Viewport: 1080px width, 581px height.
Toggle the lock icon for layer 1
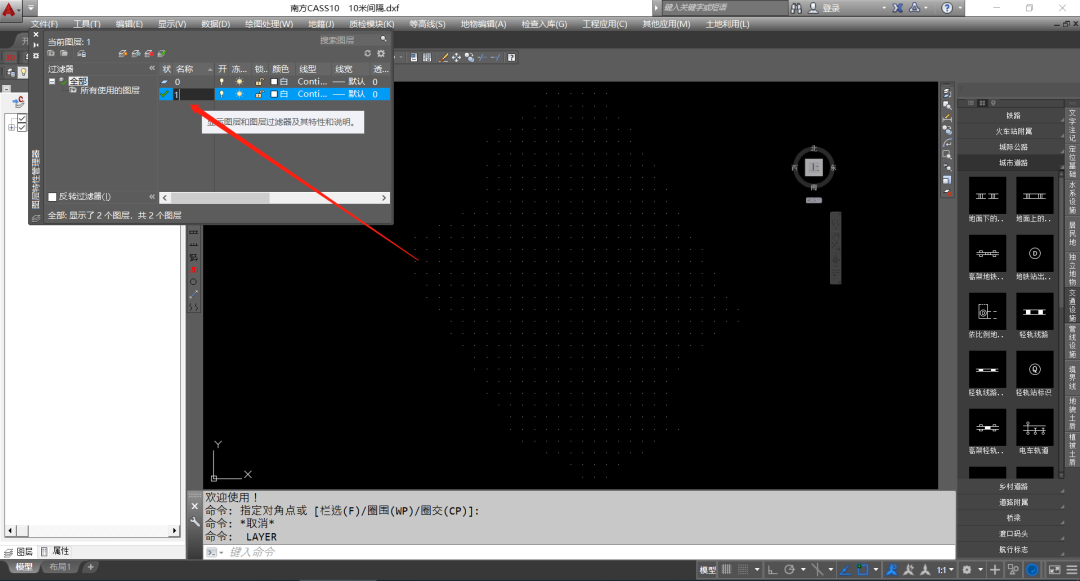[260, 94]
